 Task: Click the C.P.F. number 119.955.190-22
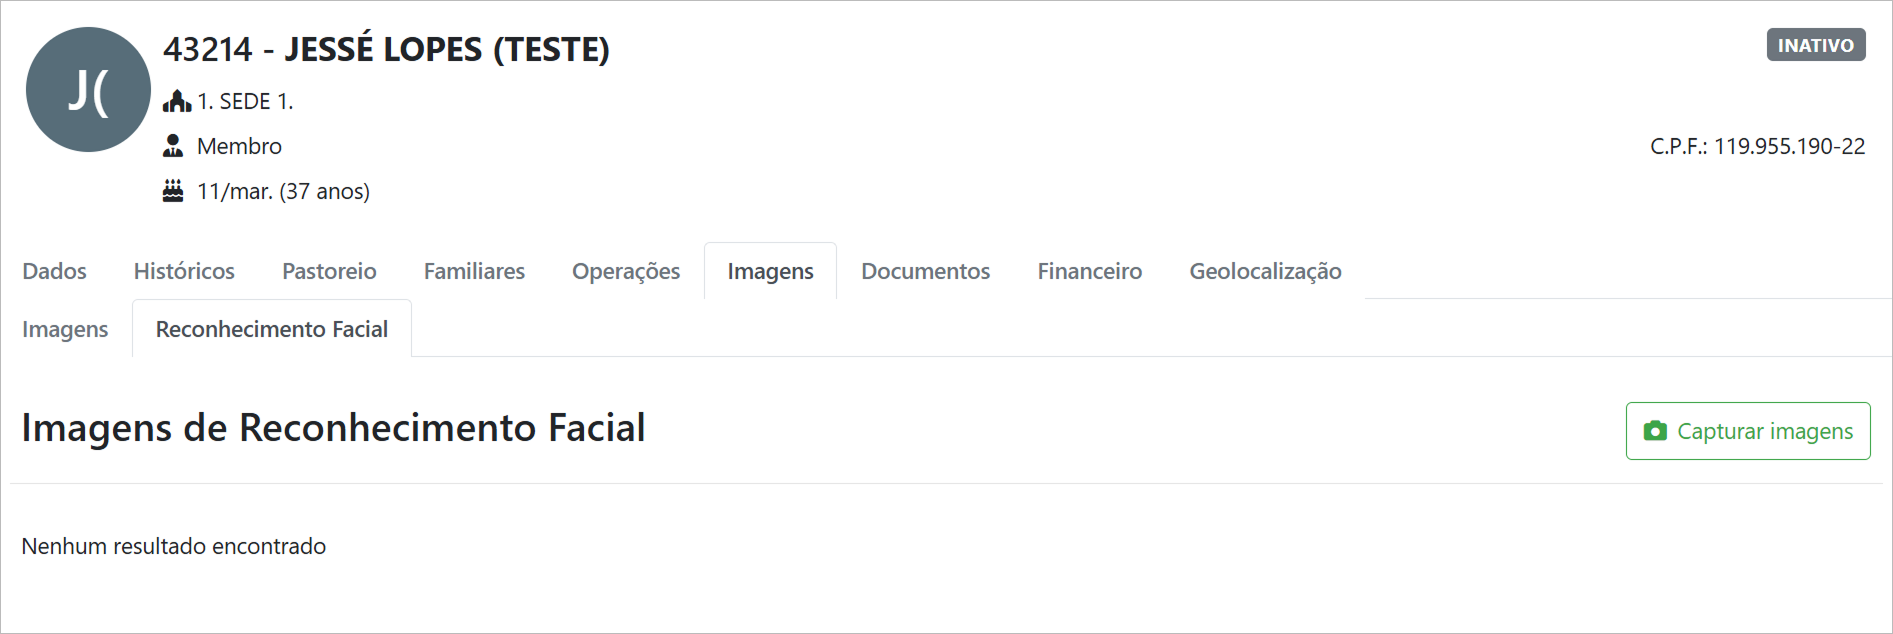click(1789, 146)
